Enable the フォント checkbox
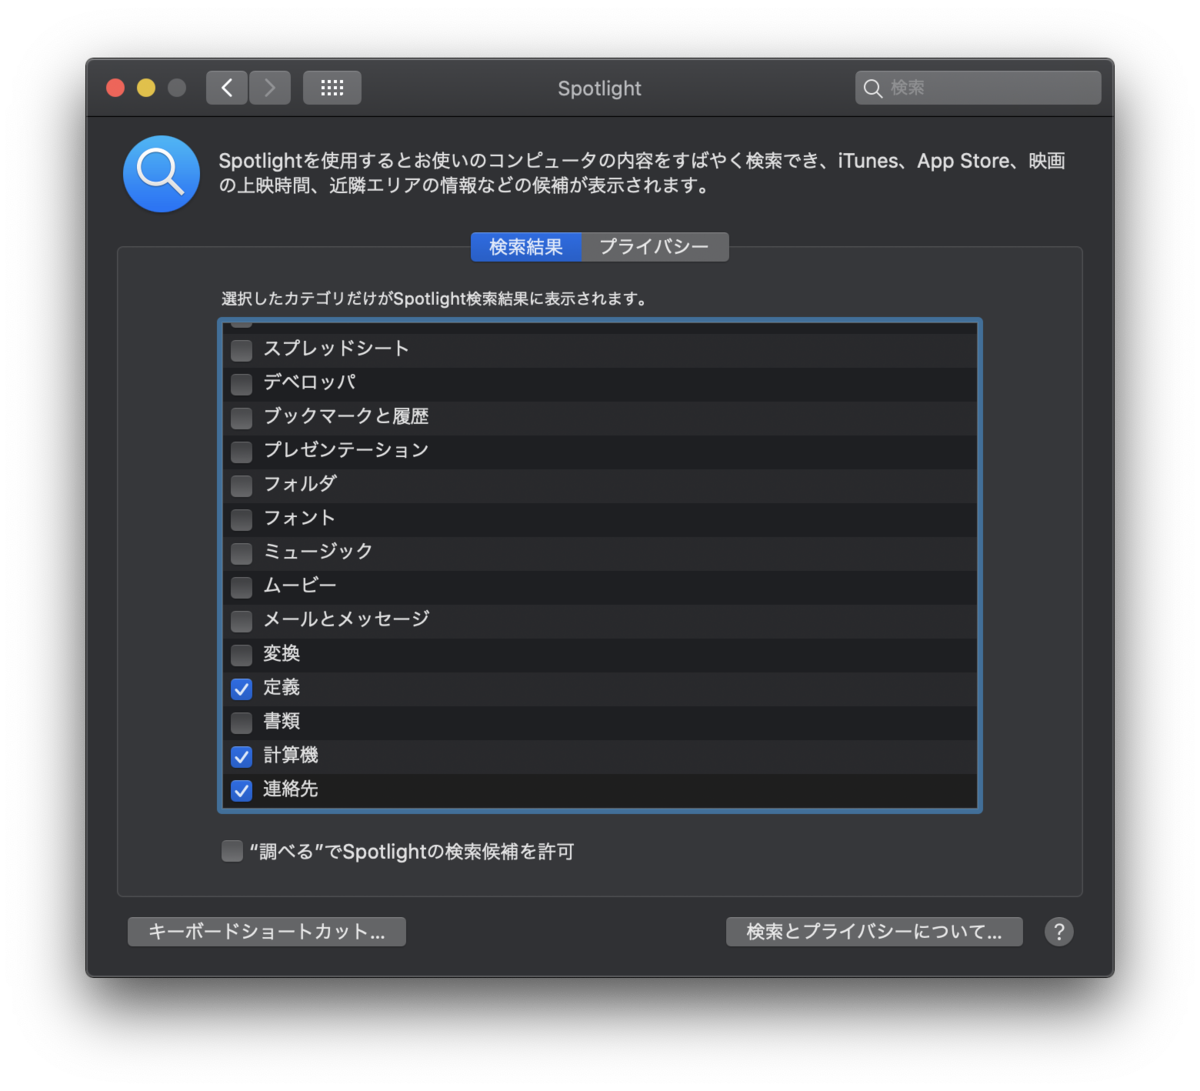Screen dimensions: 1200x1091 [241, 520]
